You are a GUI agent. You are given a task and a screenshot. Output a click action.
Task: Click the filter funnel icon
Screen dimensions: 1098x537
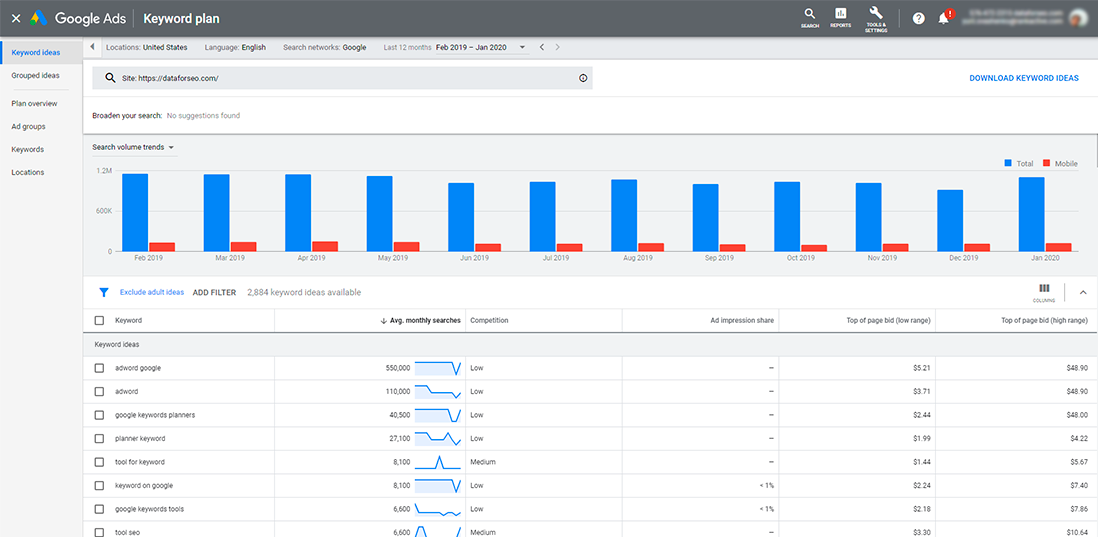[x=104, y=292]
